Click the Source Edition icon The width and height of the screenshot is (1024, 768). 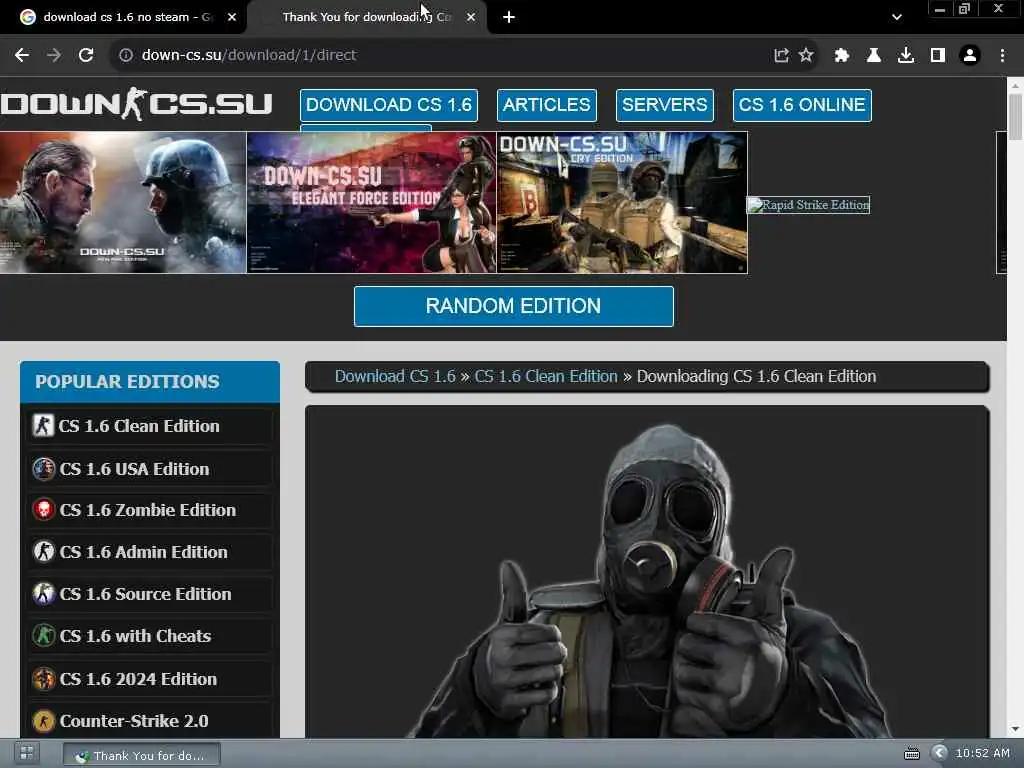pos(44,594)
